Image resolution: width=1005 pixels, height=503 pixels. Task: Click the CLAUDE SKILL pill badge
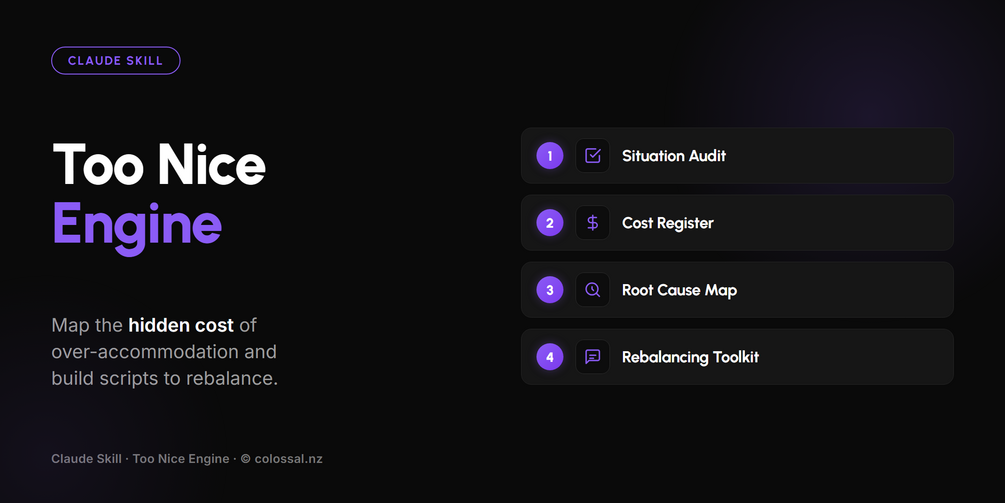(x=115, y=61)
